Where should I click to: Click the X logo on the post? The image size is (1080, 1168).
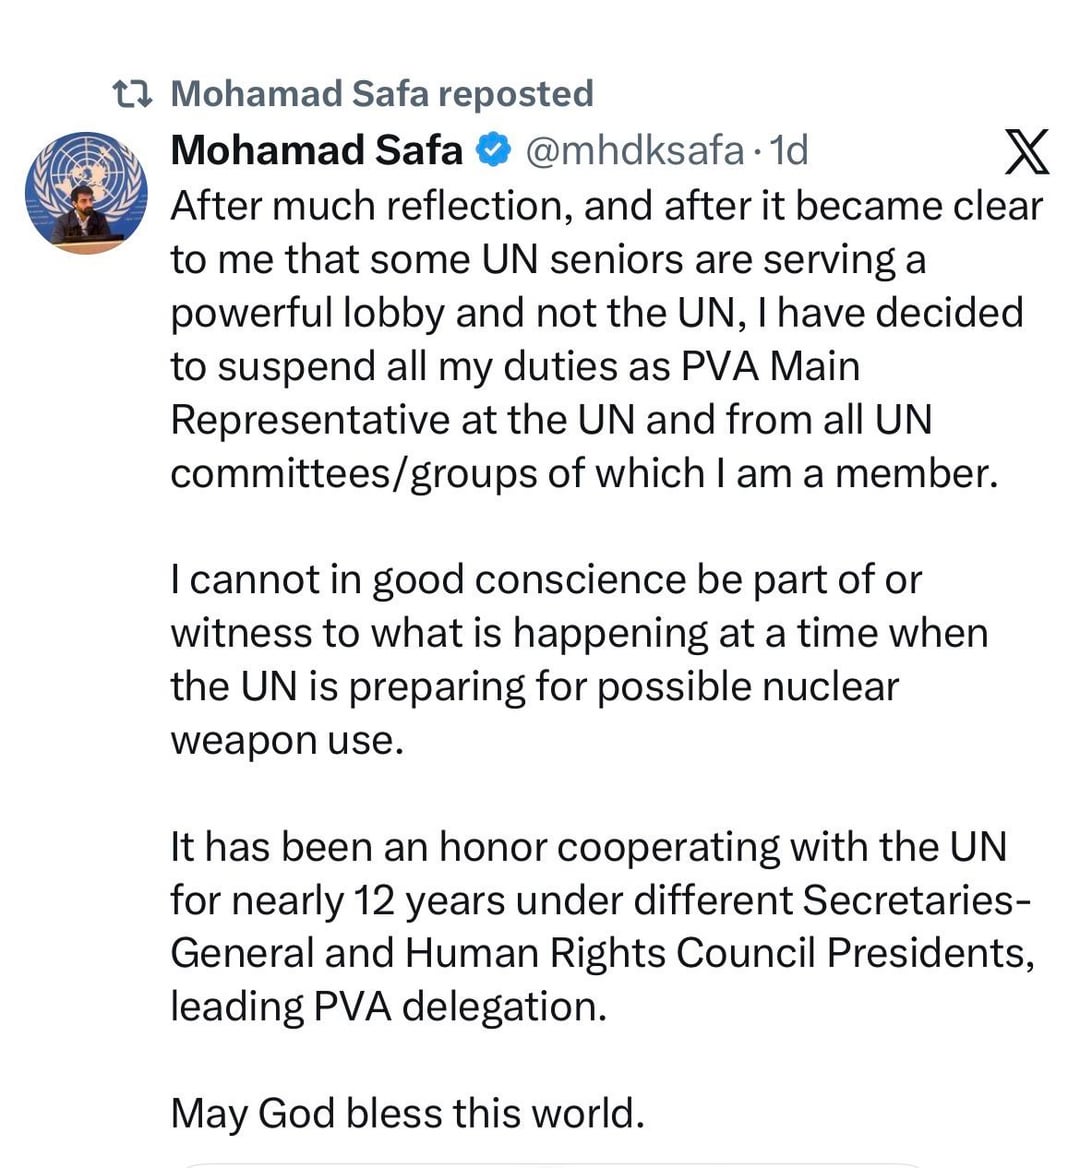[x=1025, y=152]
